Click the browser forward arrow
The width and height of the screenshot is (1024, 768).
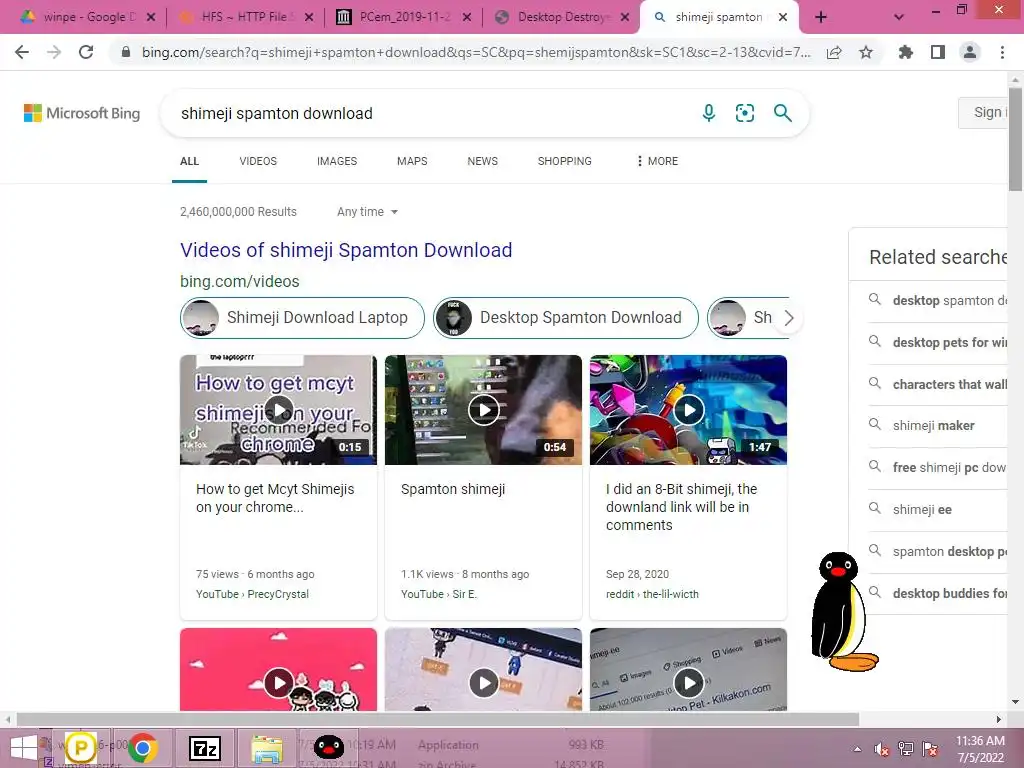coord(54,52)
